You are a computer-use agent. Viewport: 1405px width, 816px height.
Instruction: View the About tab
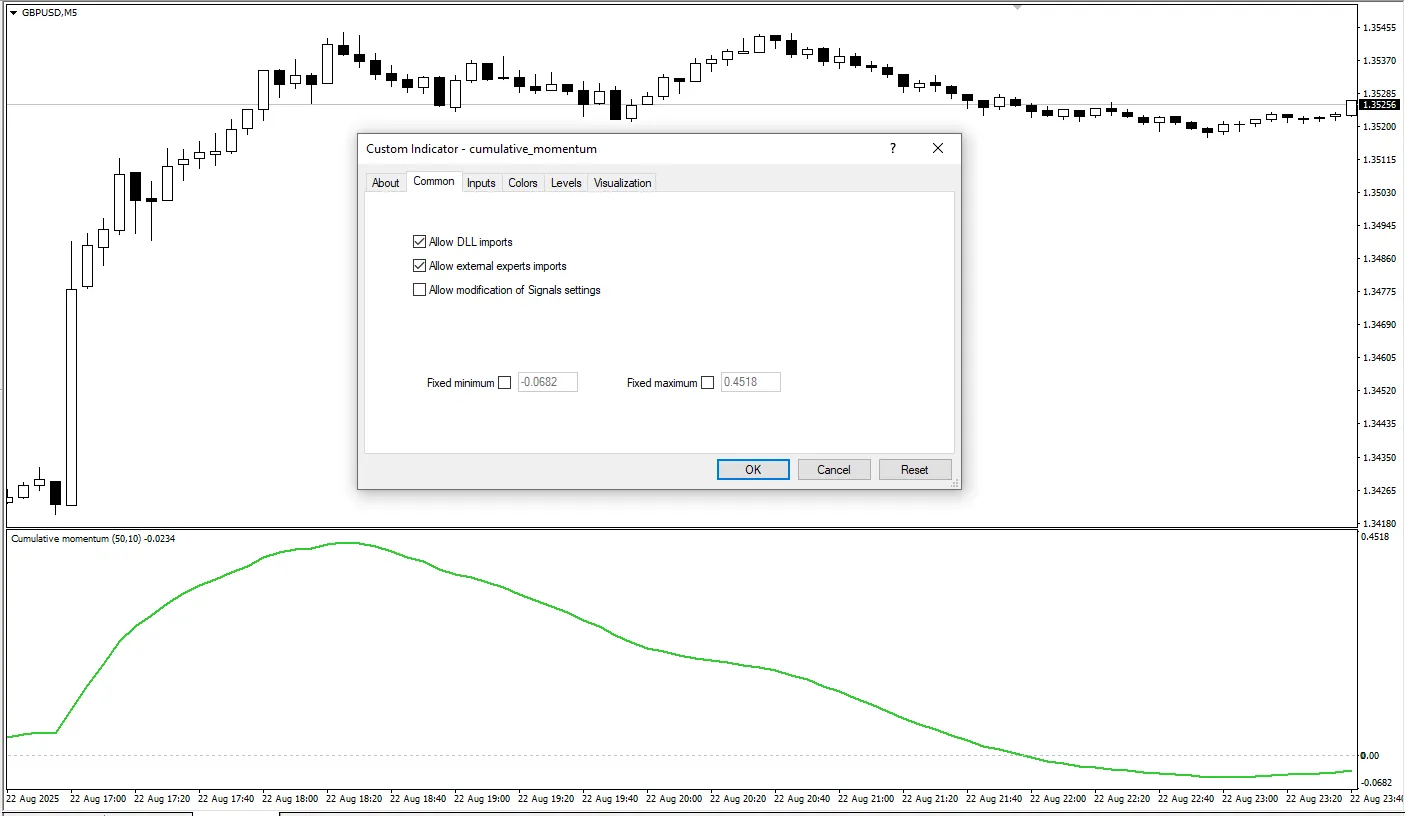(x=386, y=182)
